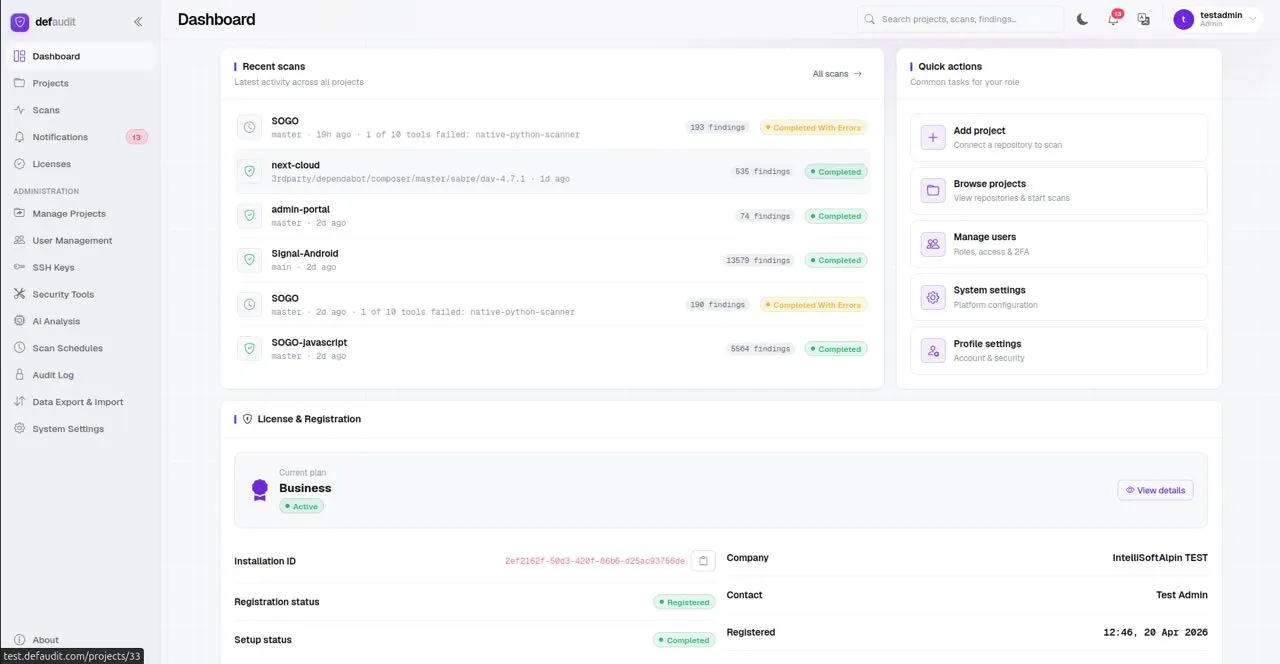The width and height of the screenshot is (1280, 664).
Task: Click the shield icon on Signal-Android row
Action: coord(249,260)
